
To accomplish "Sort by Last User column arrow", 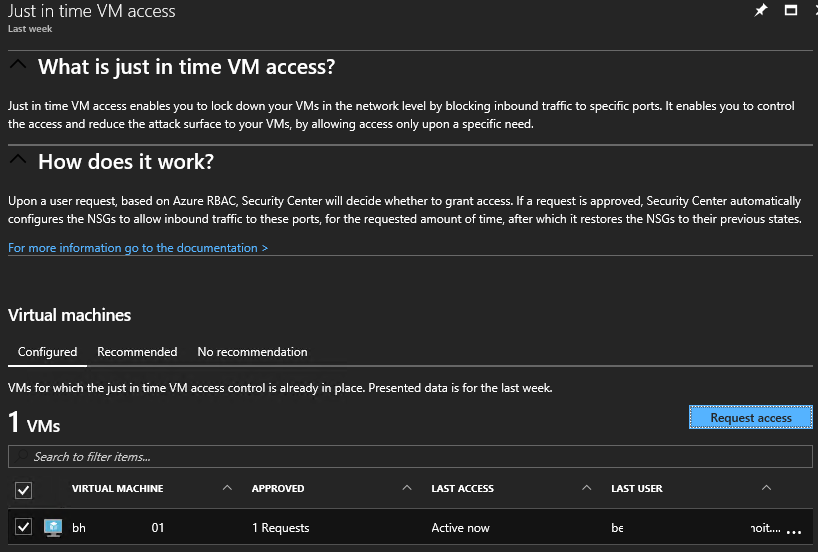I will pyautogui.click(x=766, y=488).
